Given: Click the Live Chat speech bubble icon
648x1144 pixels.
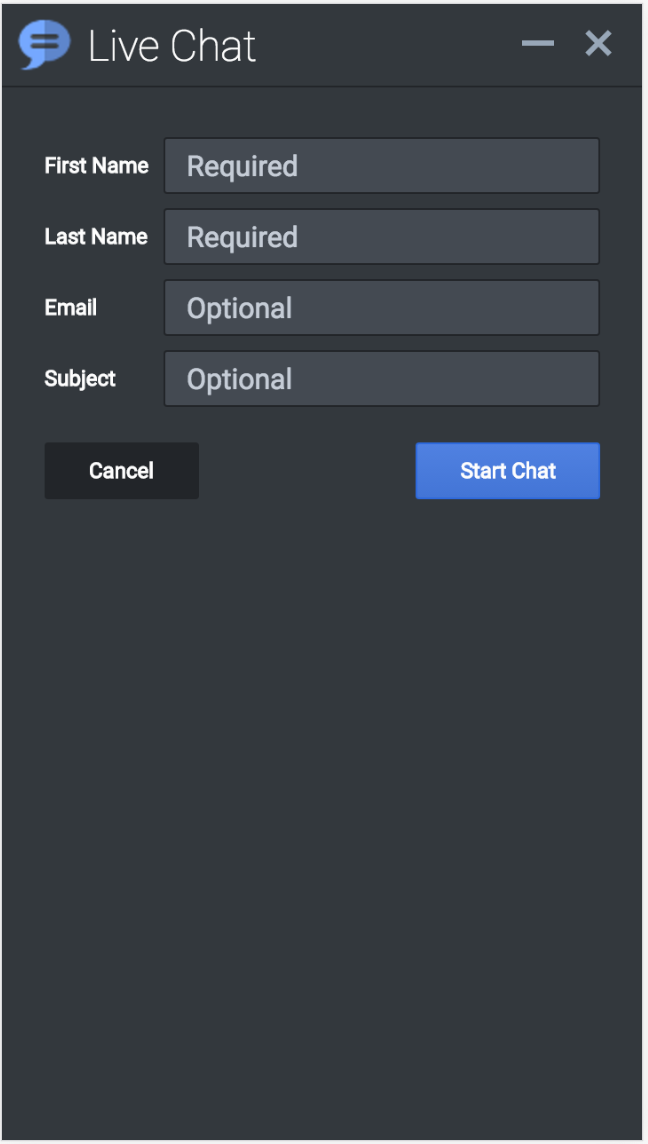Looking at the screenshot, I should pyautogui.click(x=44, y=45).
